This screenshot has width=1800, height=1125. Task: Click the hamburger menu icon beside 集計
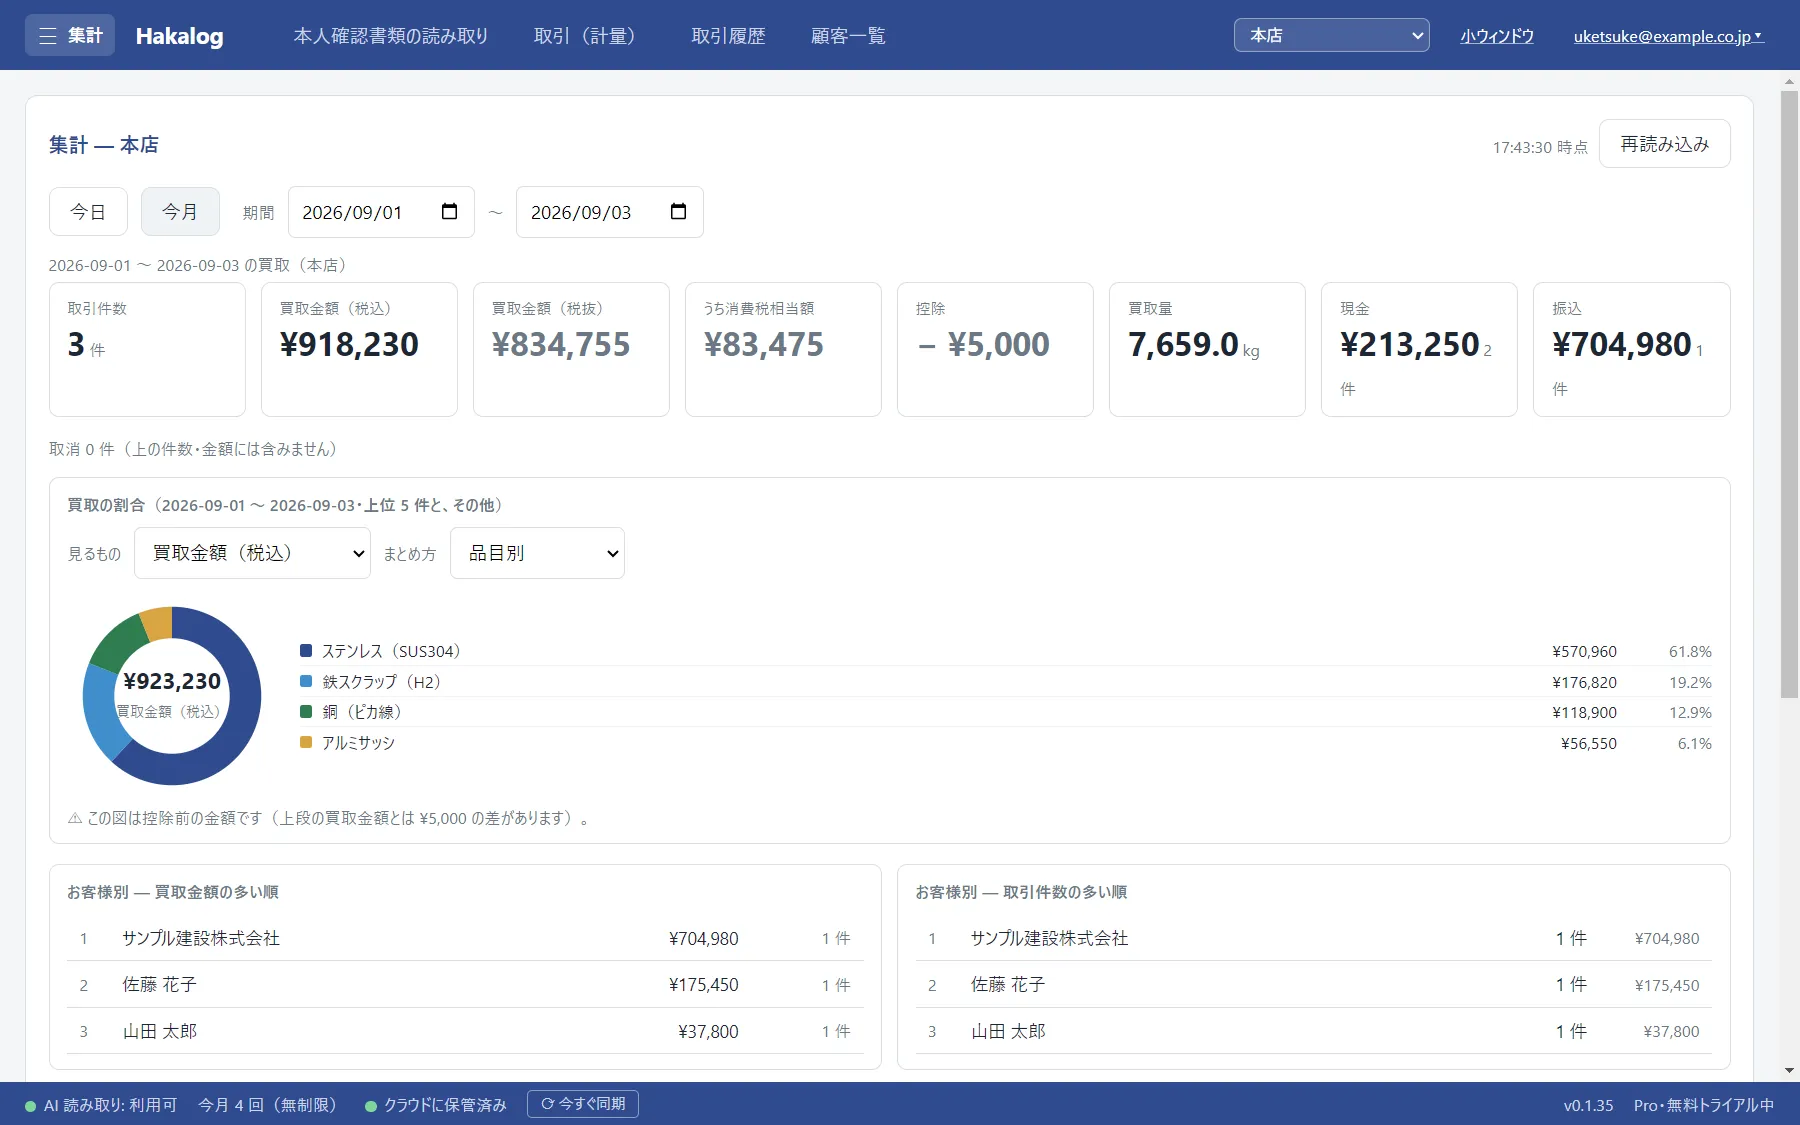[47, 36]
